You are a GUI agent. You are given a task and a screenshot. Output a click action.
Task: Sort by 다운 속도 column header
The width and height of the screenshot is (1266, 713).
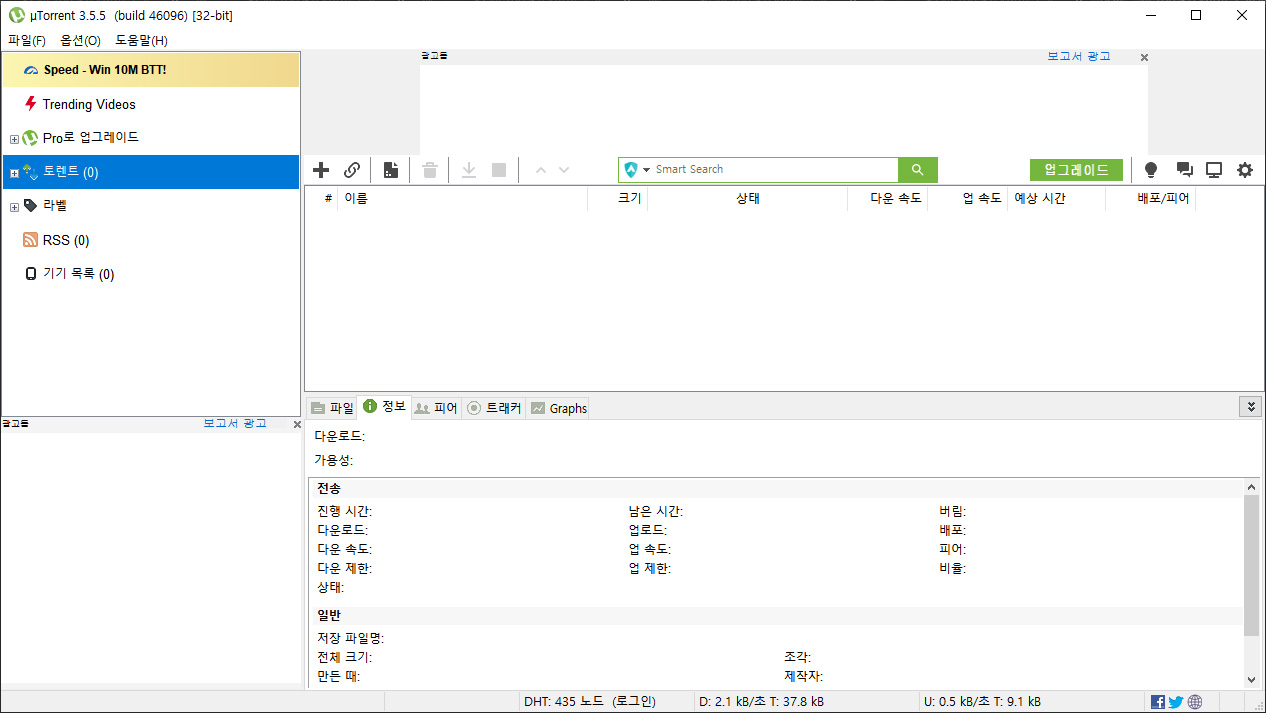pos(887,198)
